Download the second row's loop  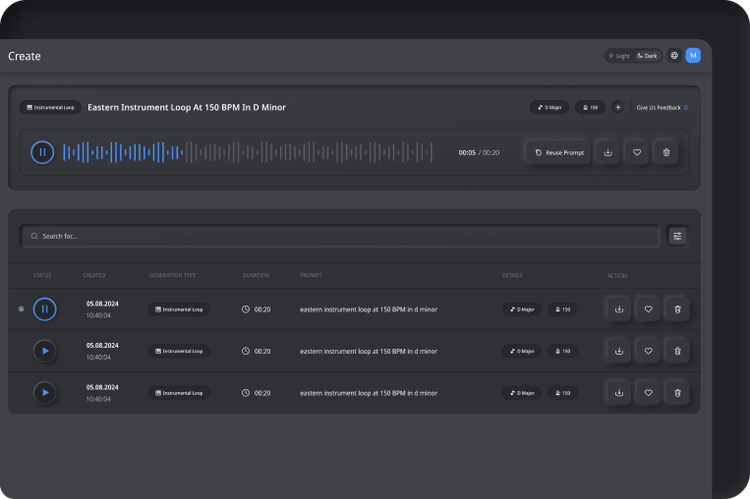tap(619, 351)
